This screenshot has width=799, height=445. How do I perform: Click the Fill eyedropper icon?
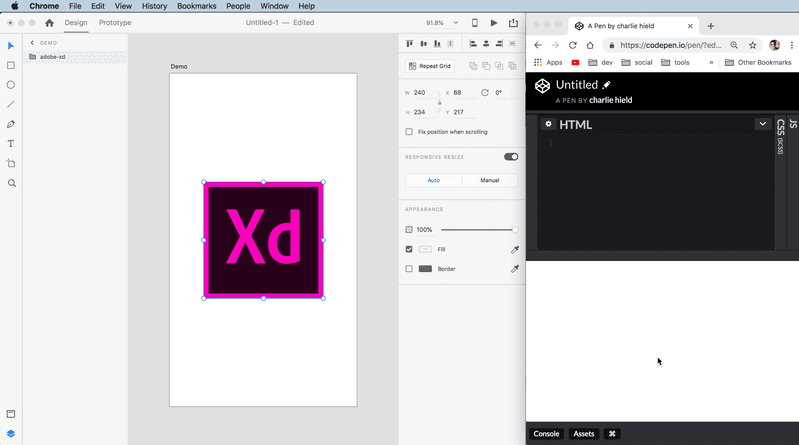click(x=515, y=249)
